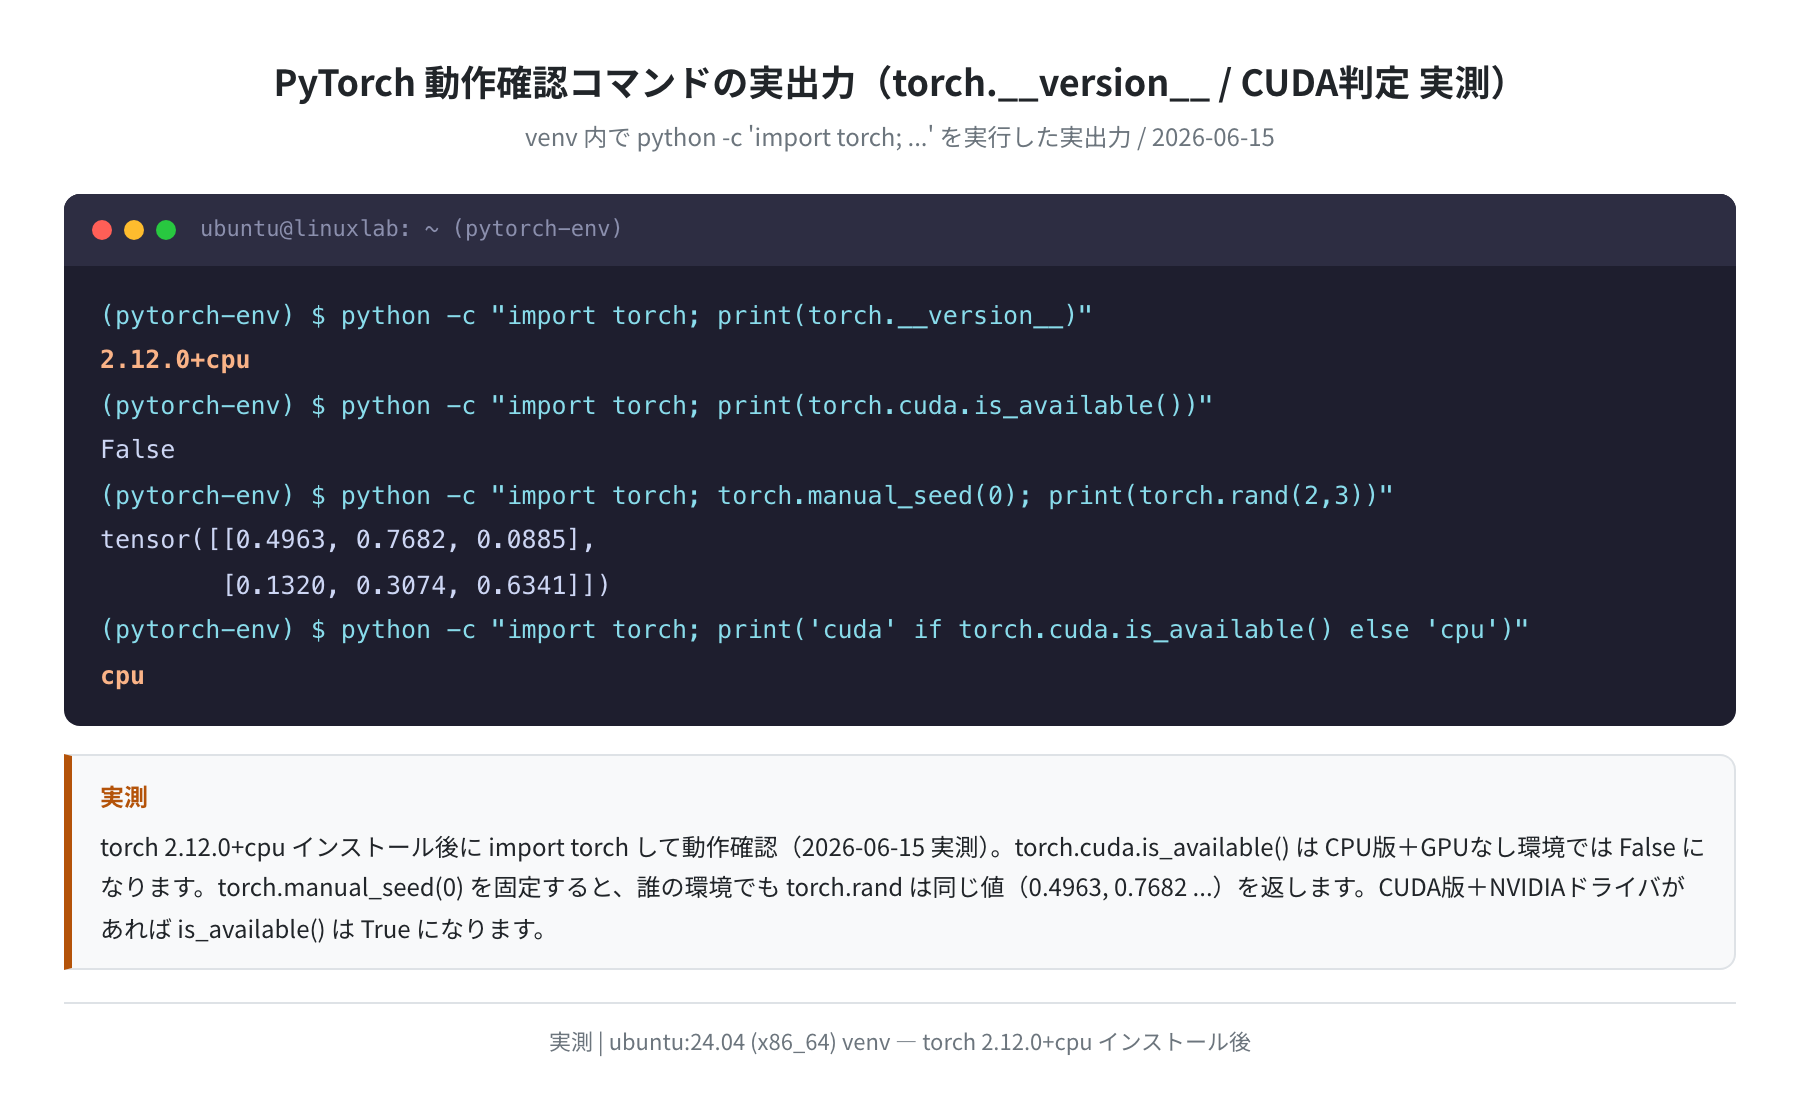Click the command printing 'cuda' else 'cpu'

coord(814,630)
